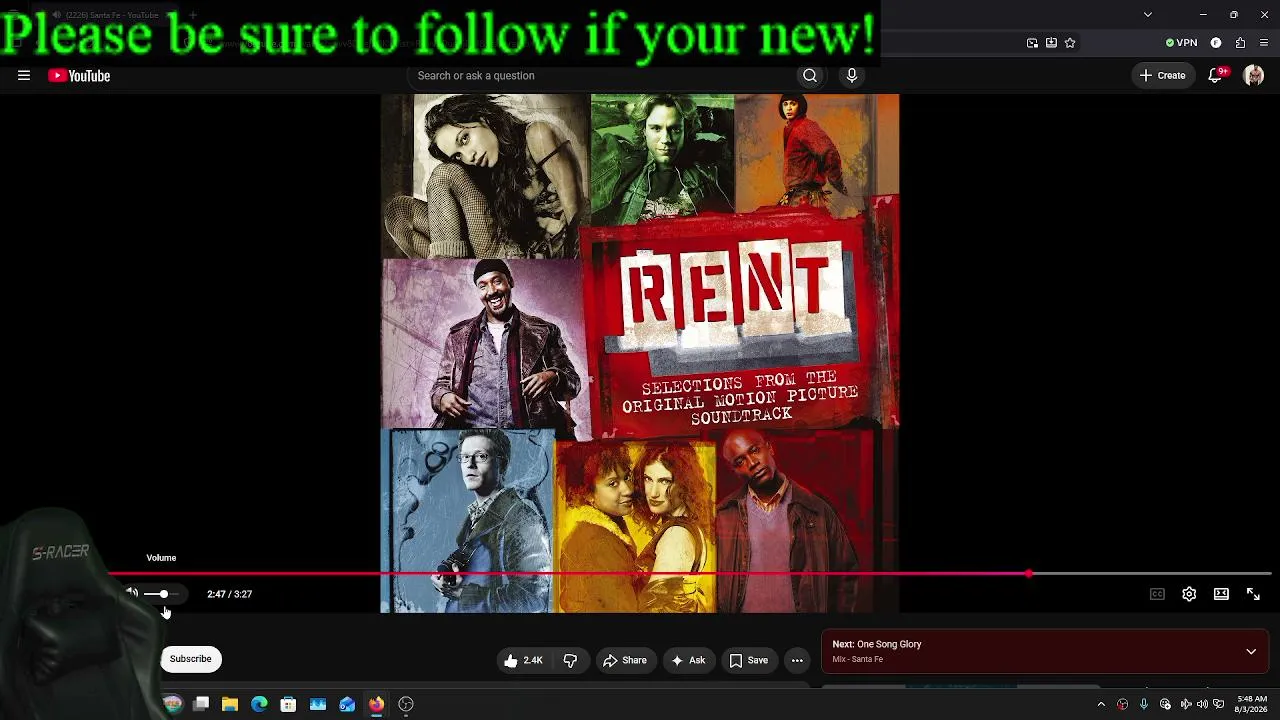Screen dimensions: 1280x720
Task: Open File Explorer from the taskbar
Action: point(230,704)
